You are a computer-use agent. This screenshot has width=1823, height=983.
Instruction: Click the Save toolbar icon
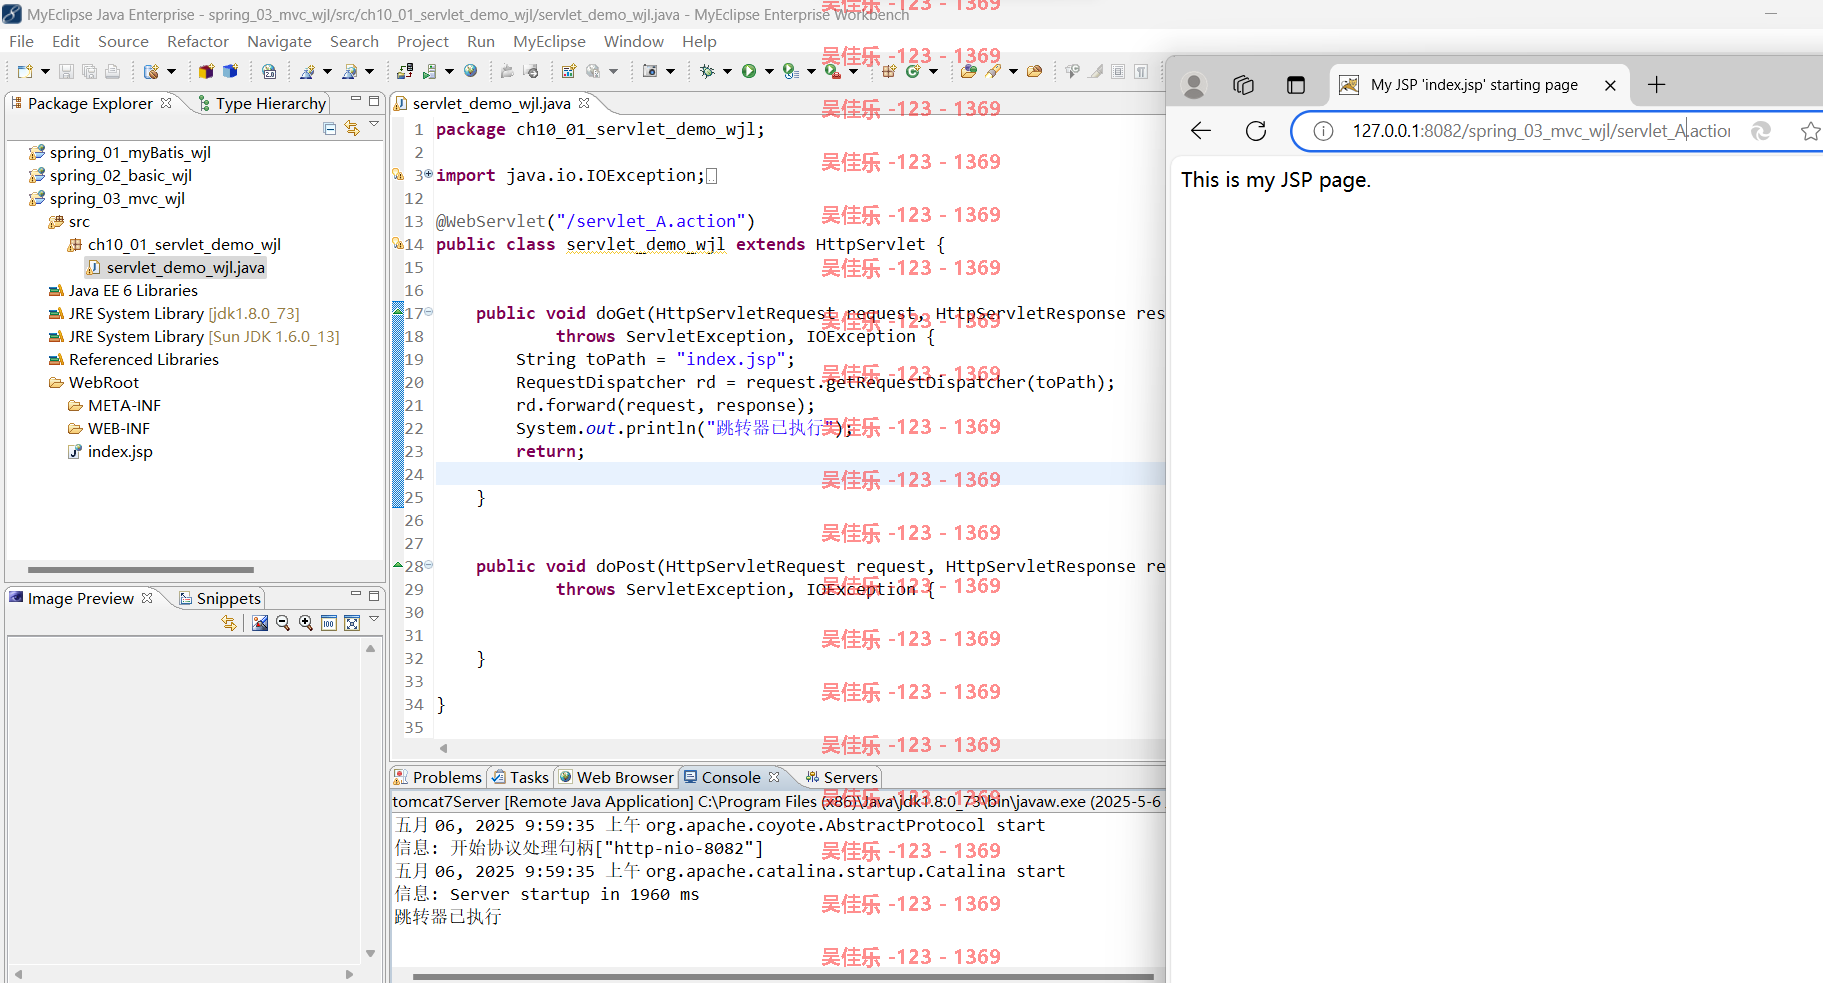(x=66, y=71)
